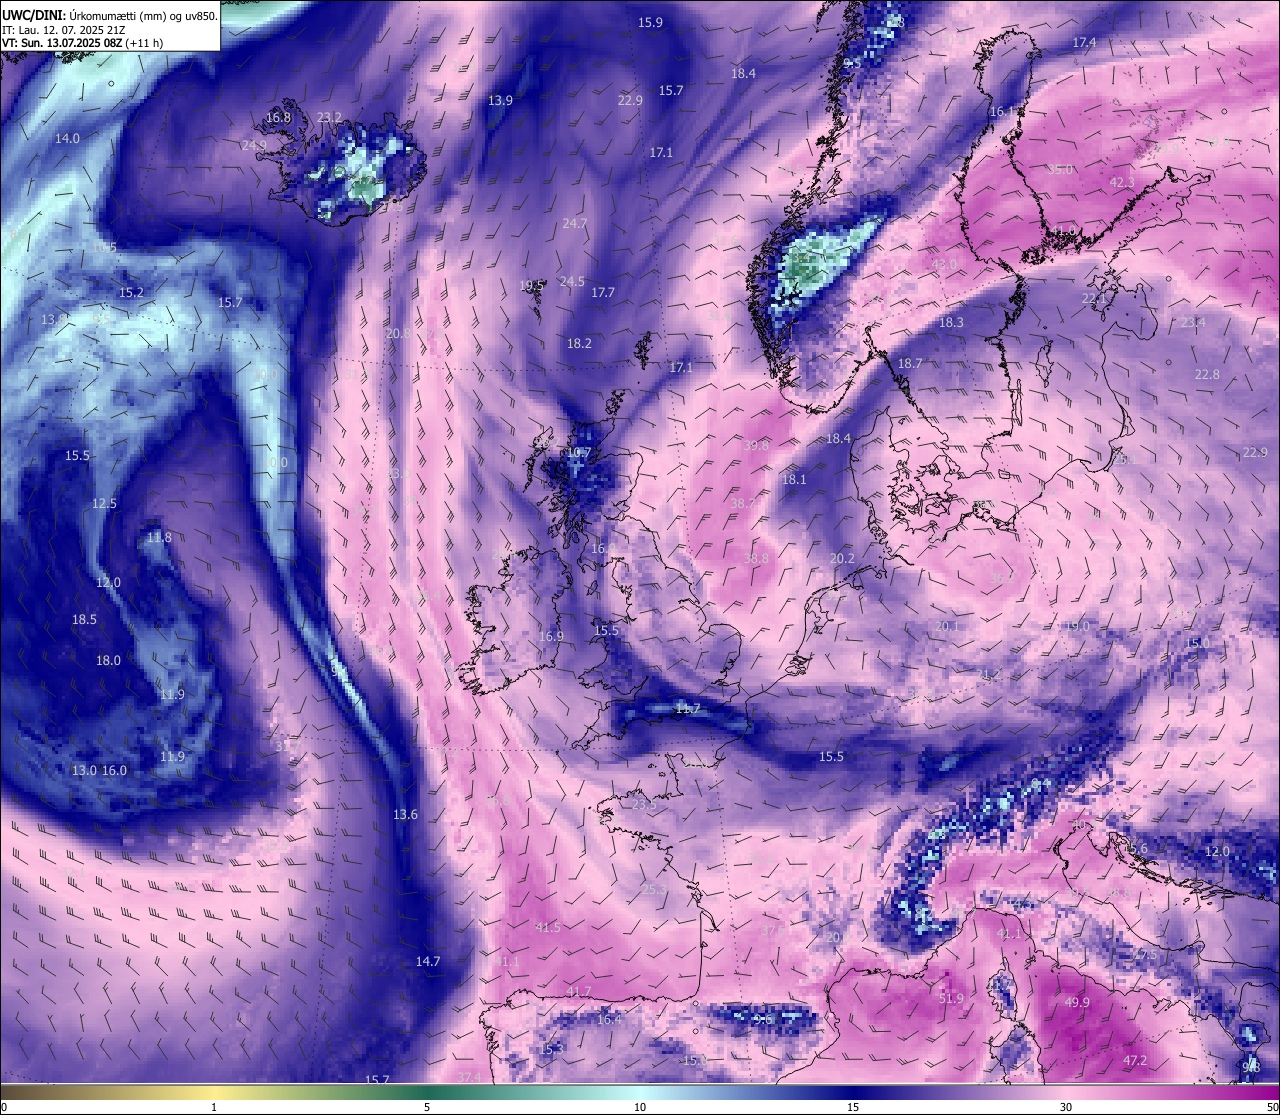Click the 47.2 value label
This screenshot has width=1280, height=1115.
click(1135, 1061)
